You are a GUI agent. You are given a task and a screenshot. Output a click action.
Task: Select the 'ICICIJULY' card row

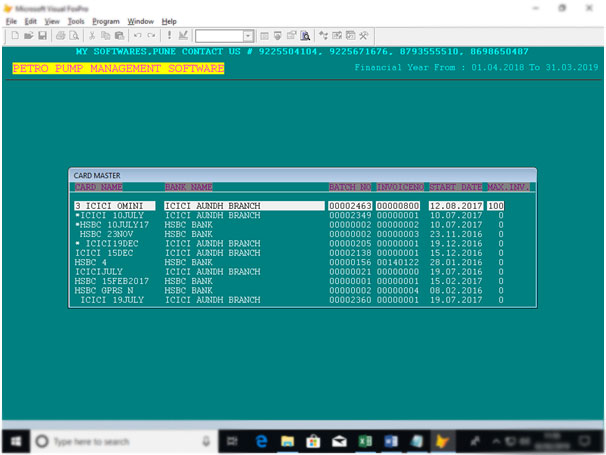[x=289, y=272]
